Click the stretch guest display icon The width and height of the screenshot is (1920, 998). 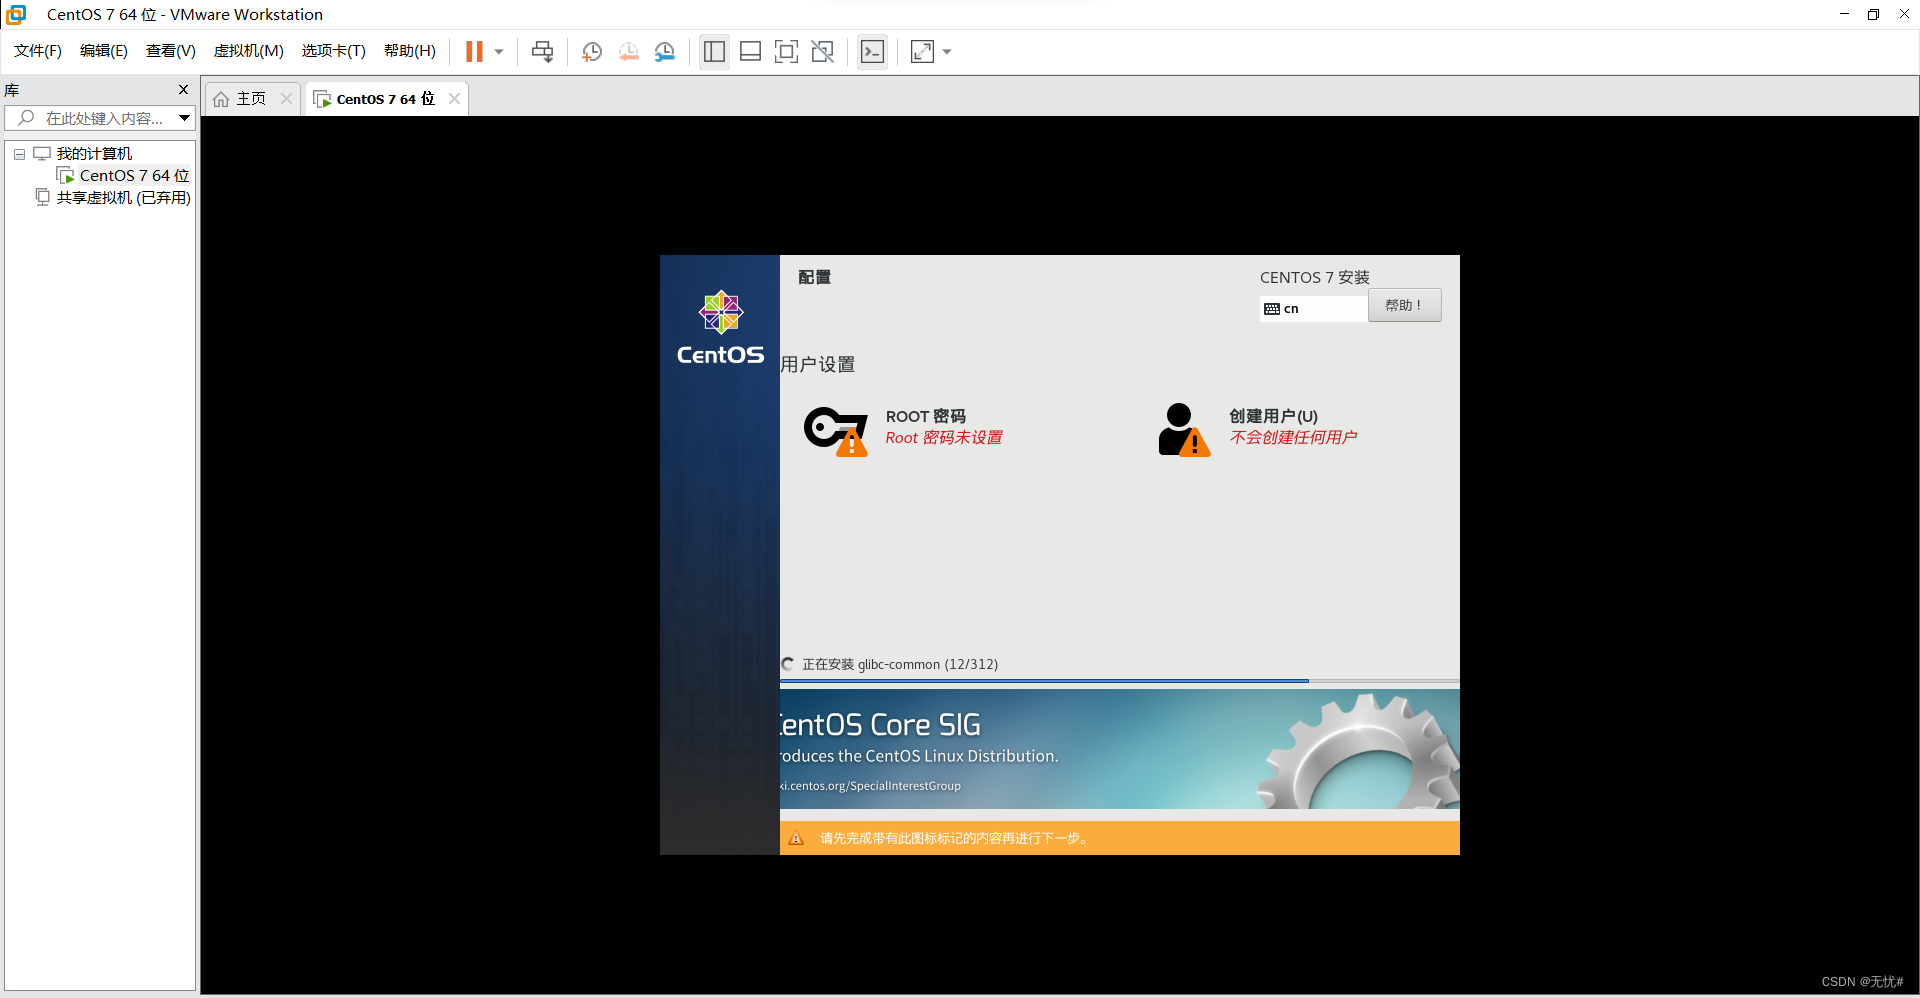922,52
